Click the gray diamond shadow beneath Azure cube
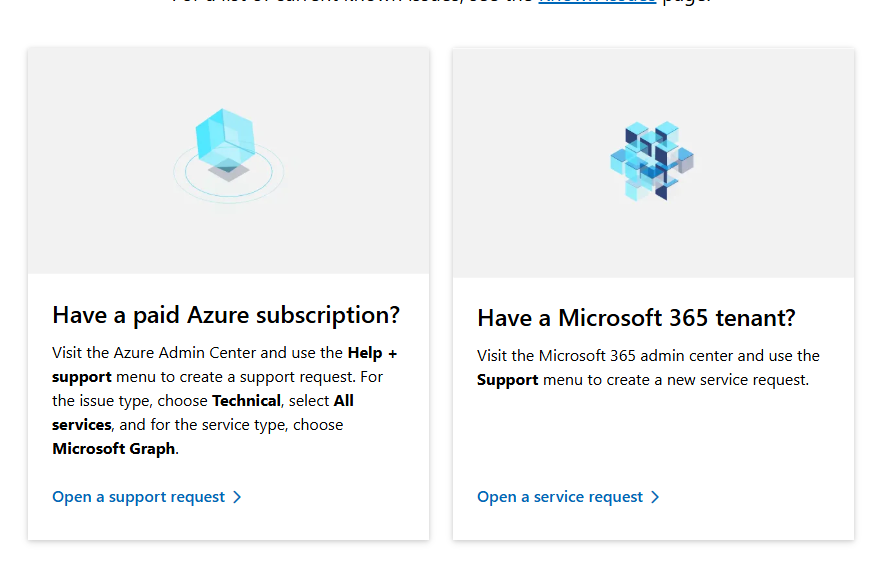Image resolution: width=885 pixels, height=561 pixels. click(x=228, y=172)
